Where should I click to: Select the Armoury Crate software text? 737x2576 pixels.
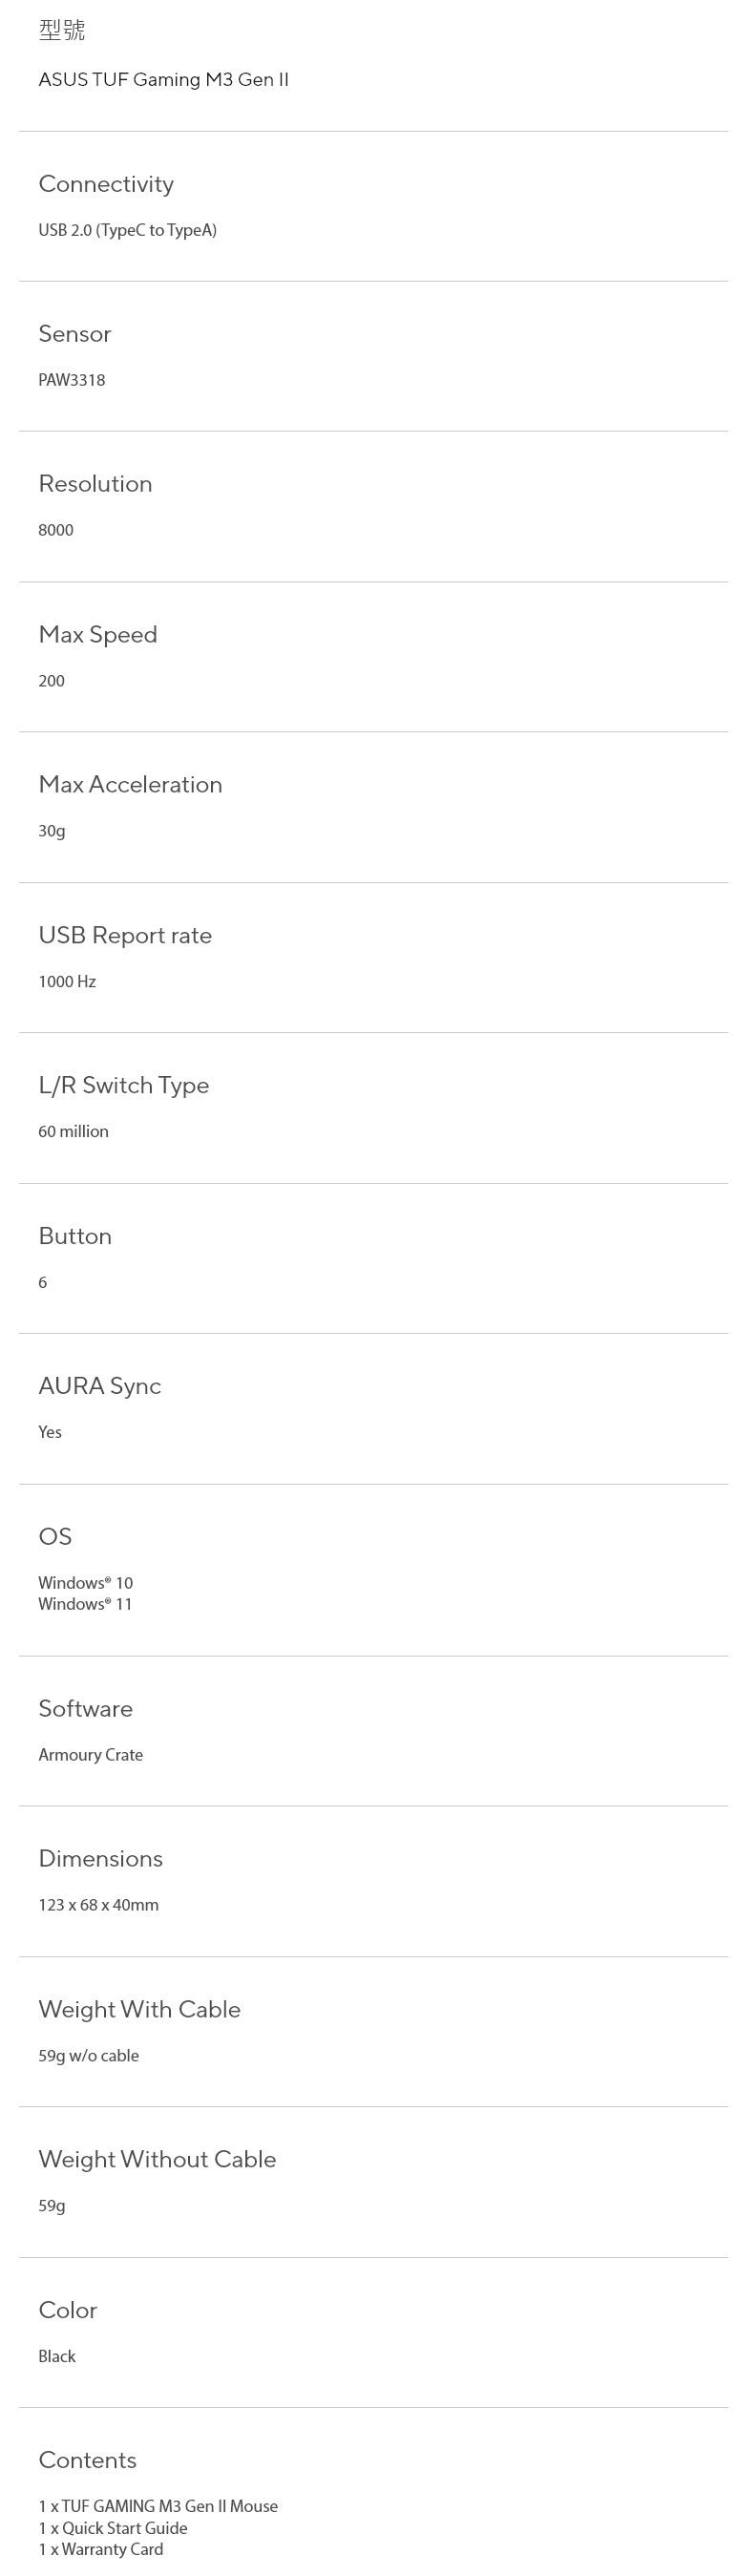90,1755
